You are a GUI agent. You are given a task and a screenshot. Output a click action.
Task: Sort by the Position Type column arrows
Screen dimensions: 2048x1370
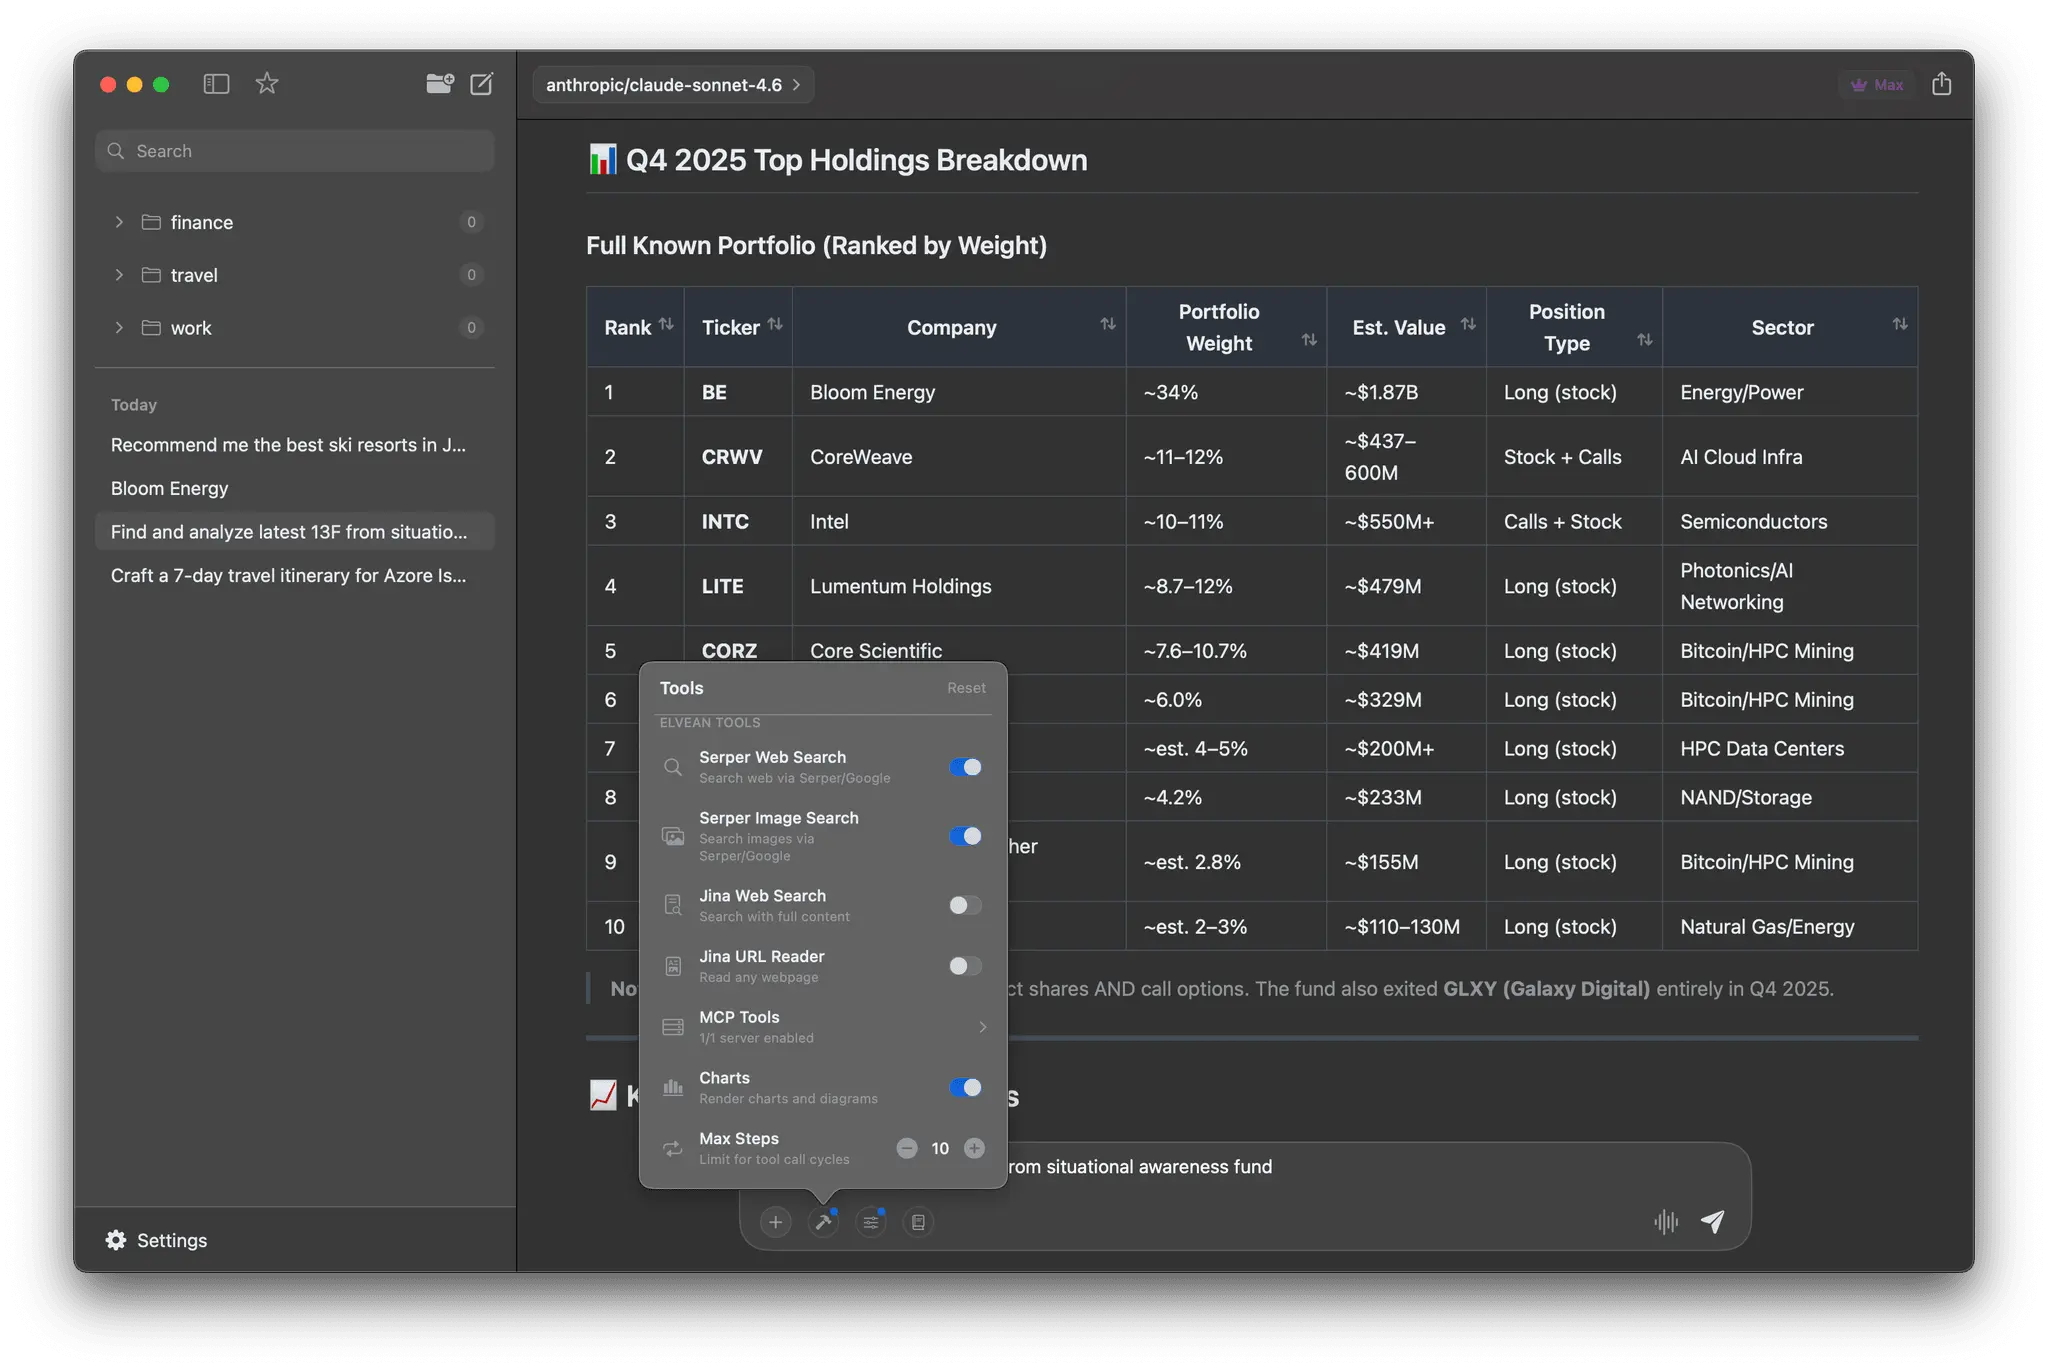pyautogui.click(x=1644, y=340)
